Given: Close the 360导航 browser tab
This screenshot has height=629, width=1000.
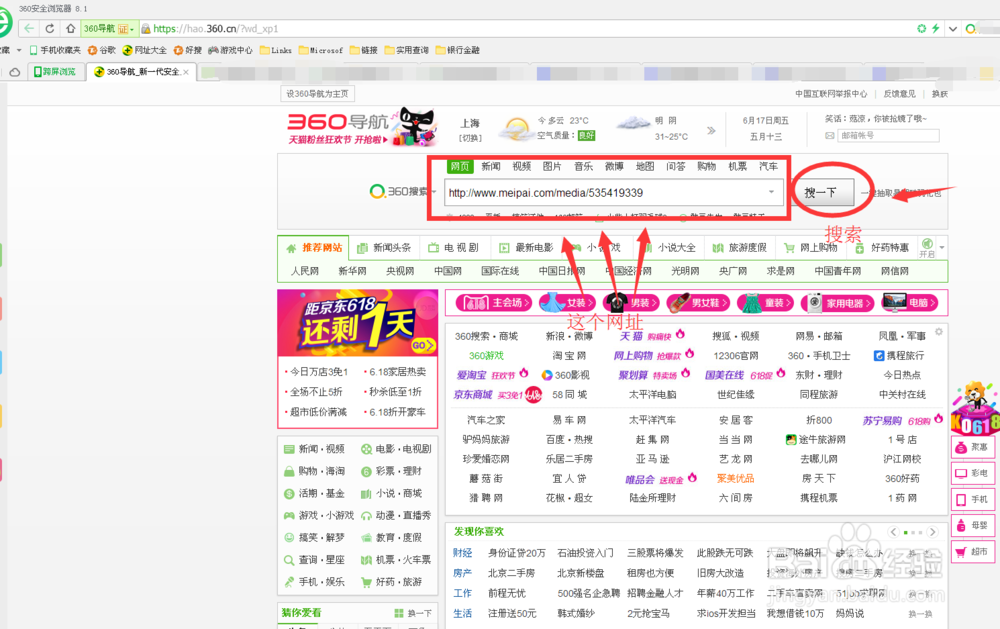Looking at the screenshot, I should (186, 72).
